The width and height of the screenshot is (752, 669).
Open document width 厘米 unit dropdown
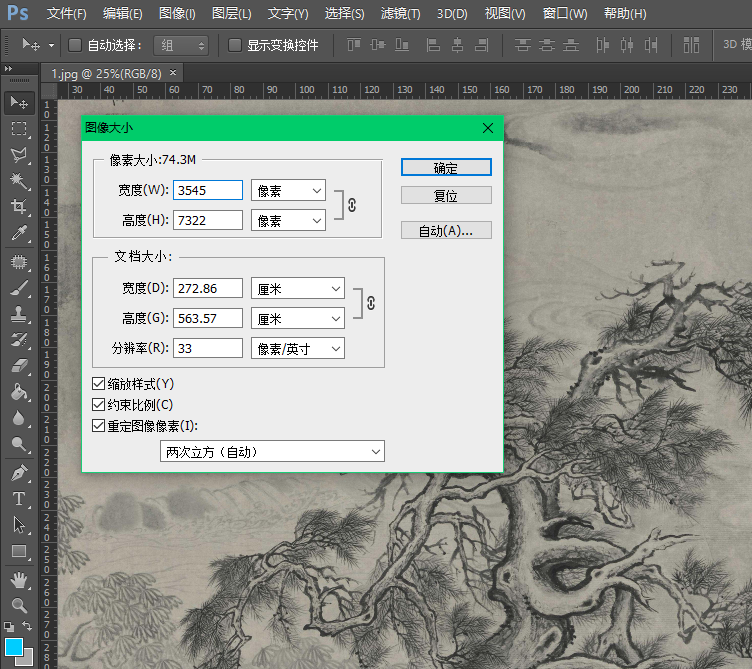tap(298, 289)
